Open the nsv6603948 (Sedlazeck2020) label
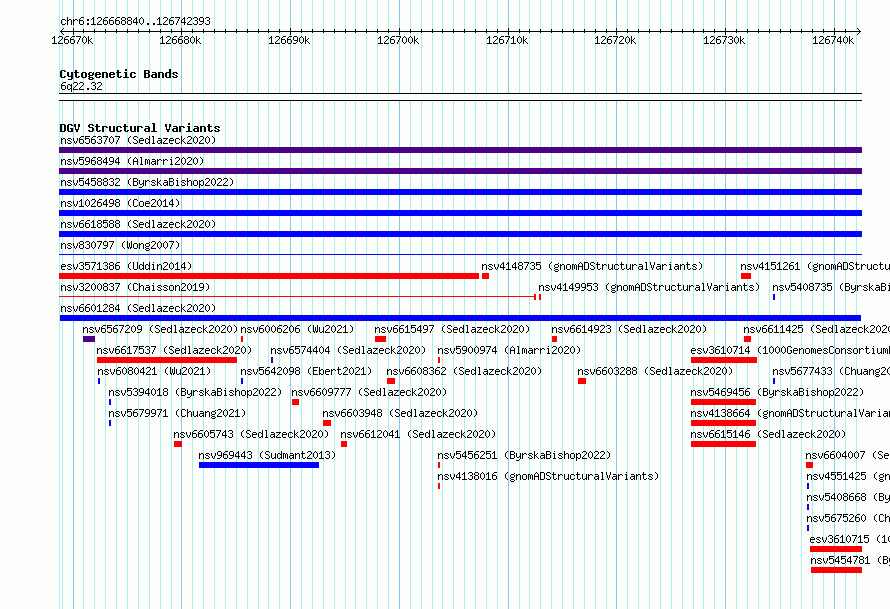Image resolution: width=890 pixels, height=609 pixels. pos(400,413)
